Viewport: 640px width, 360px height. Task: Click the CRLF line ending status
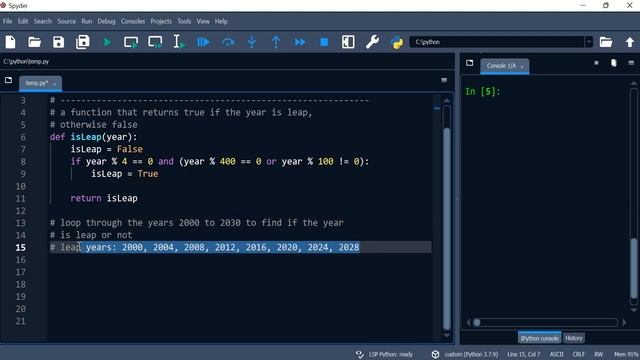(x=578, y=354)
